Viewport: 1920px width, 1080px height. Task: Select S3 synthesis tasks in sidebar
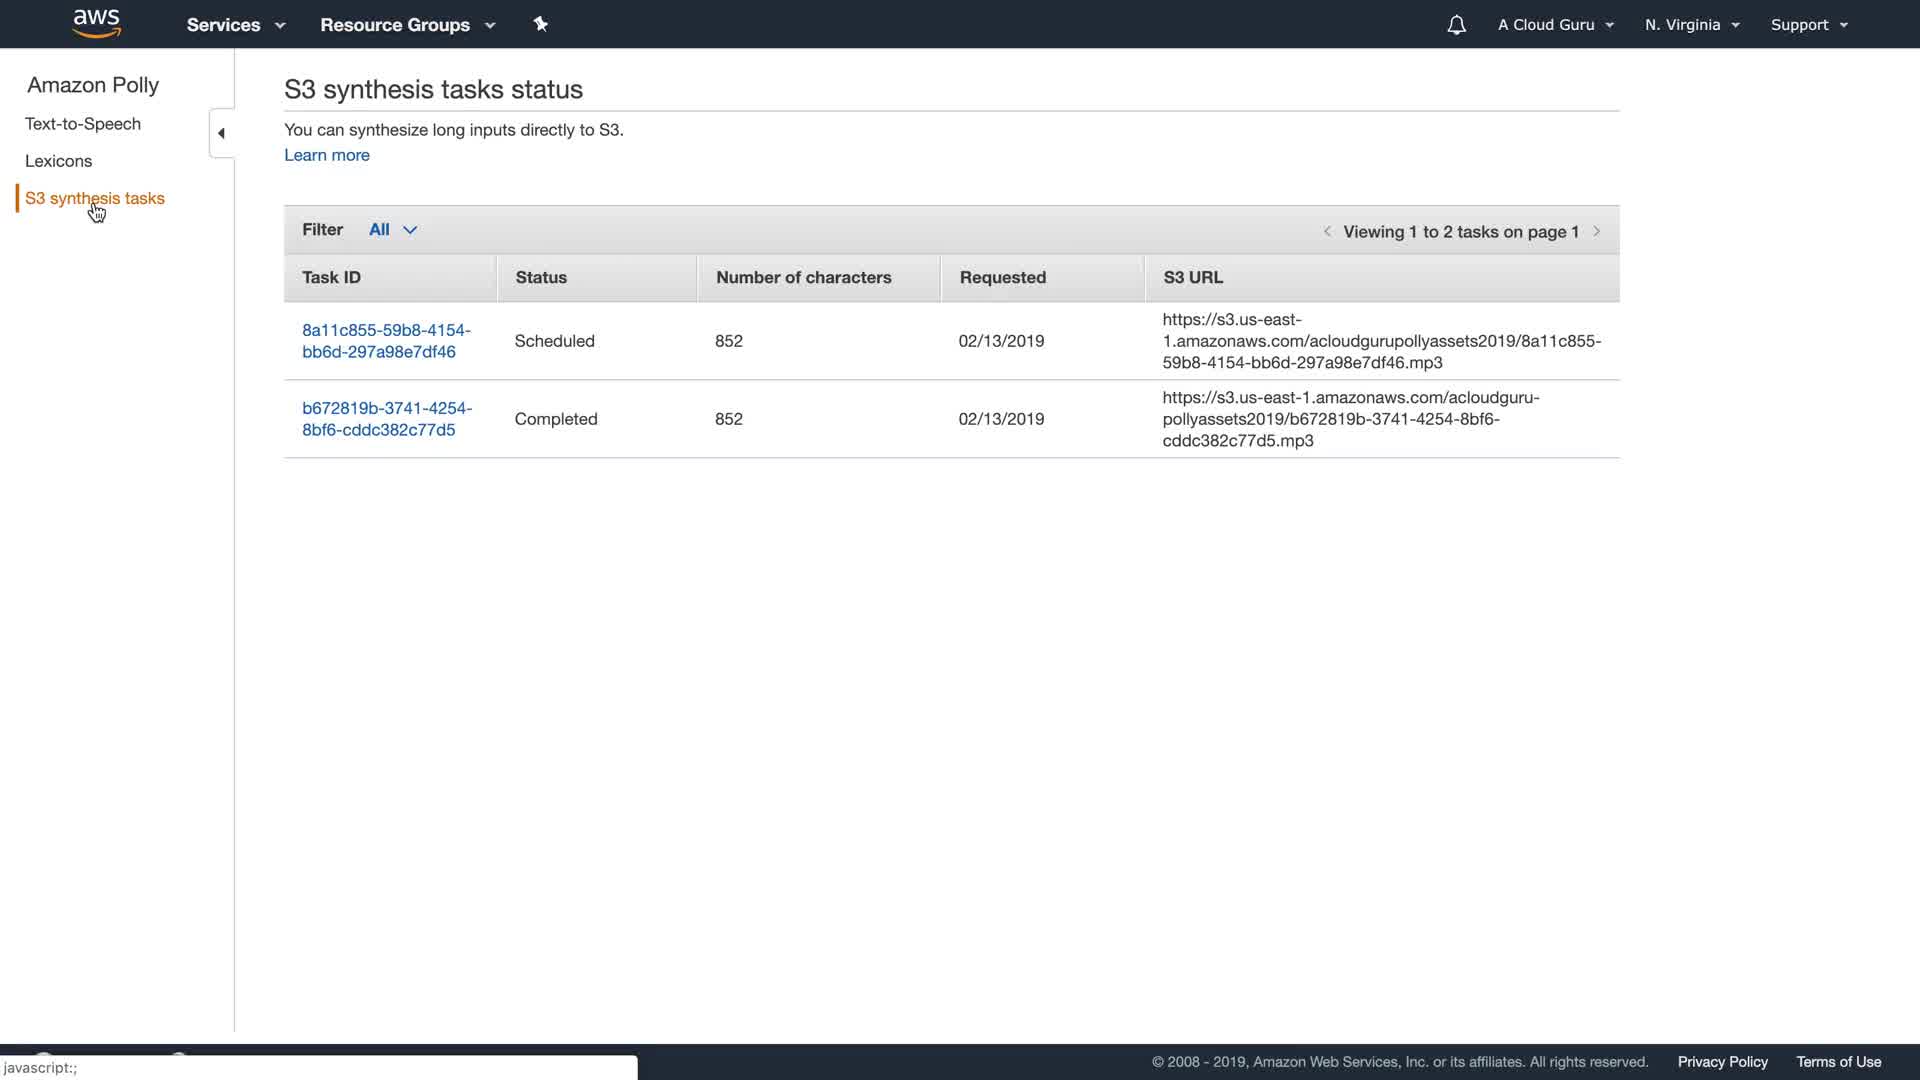pyautogui.click(x=95, y=198)
